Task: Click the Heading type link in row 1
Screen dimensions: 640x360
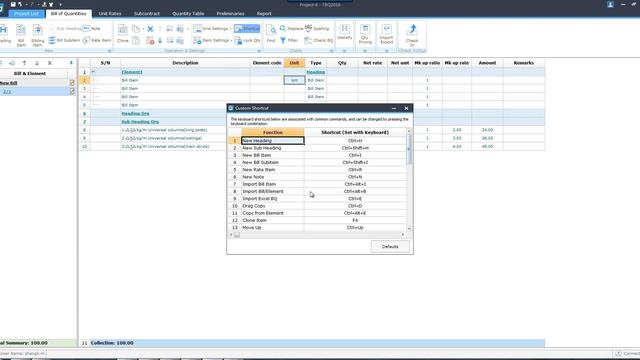Action: 316,72
